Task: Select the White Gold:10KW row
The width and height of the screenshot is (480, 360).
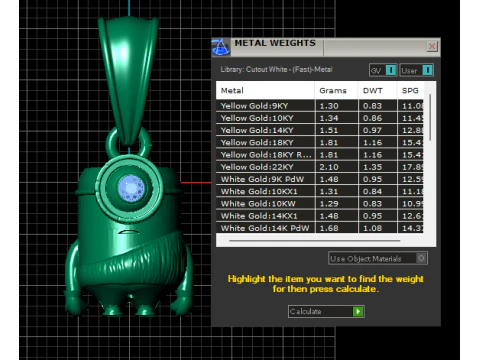Action: 320,204
